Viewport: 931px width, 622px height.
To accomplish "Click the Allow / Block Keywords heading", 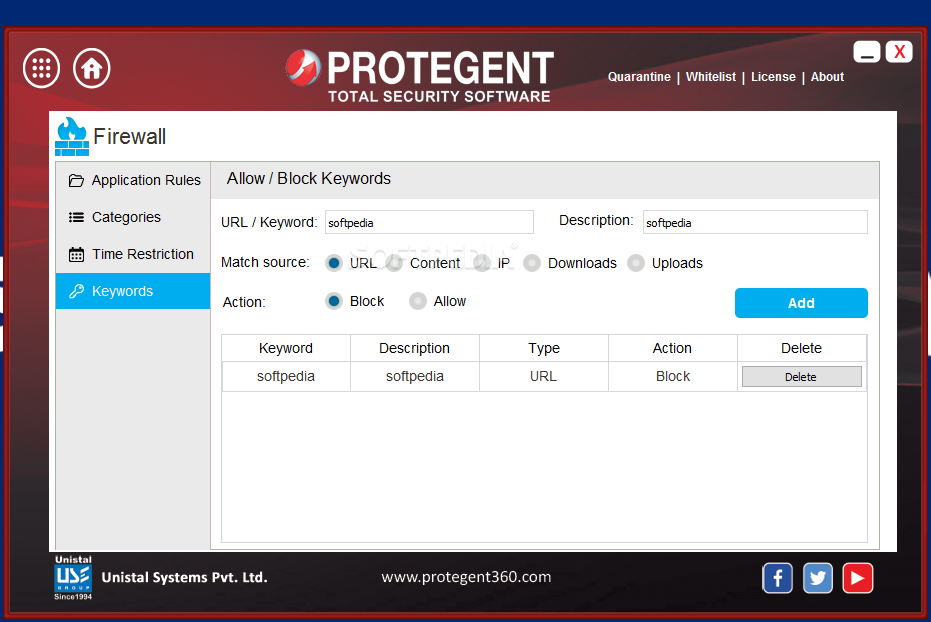I will (x=309, y=179).
